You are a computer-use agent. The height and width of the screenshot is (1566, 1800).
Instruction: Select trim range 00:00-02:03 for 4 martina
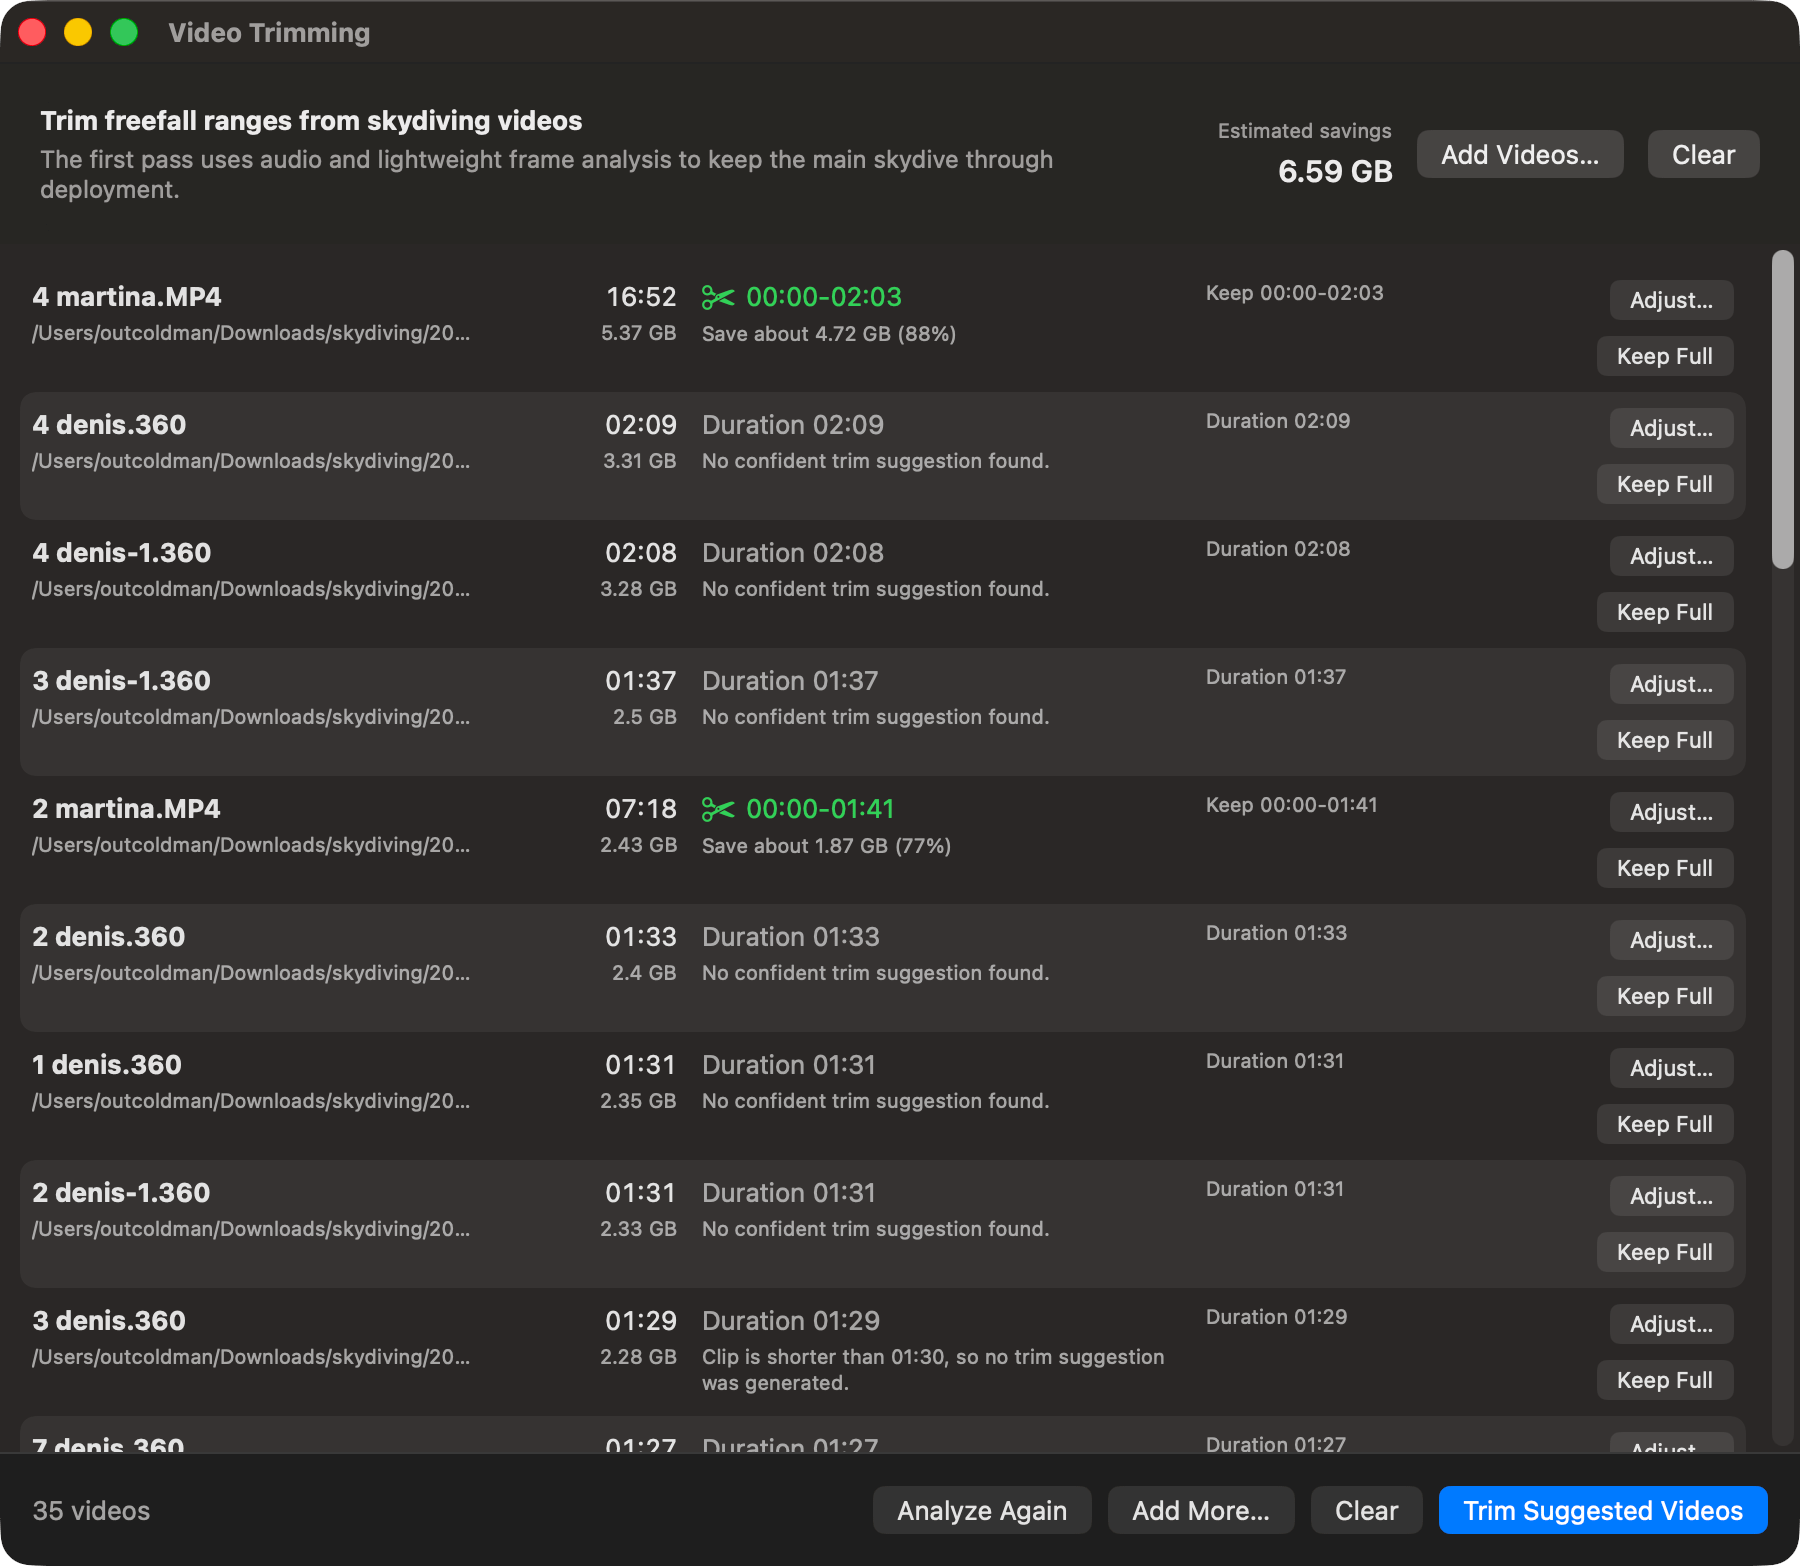click(x=823, y=297)
